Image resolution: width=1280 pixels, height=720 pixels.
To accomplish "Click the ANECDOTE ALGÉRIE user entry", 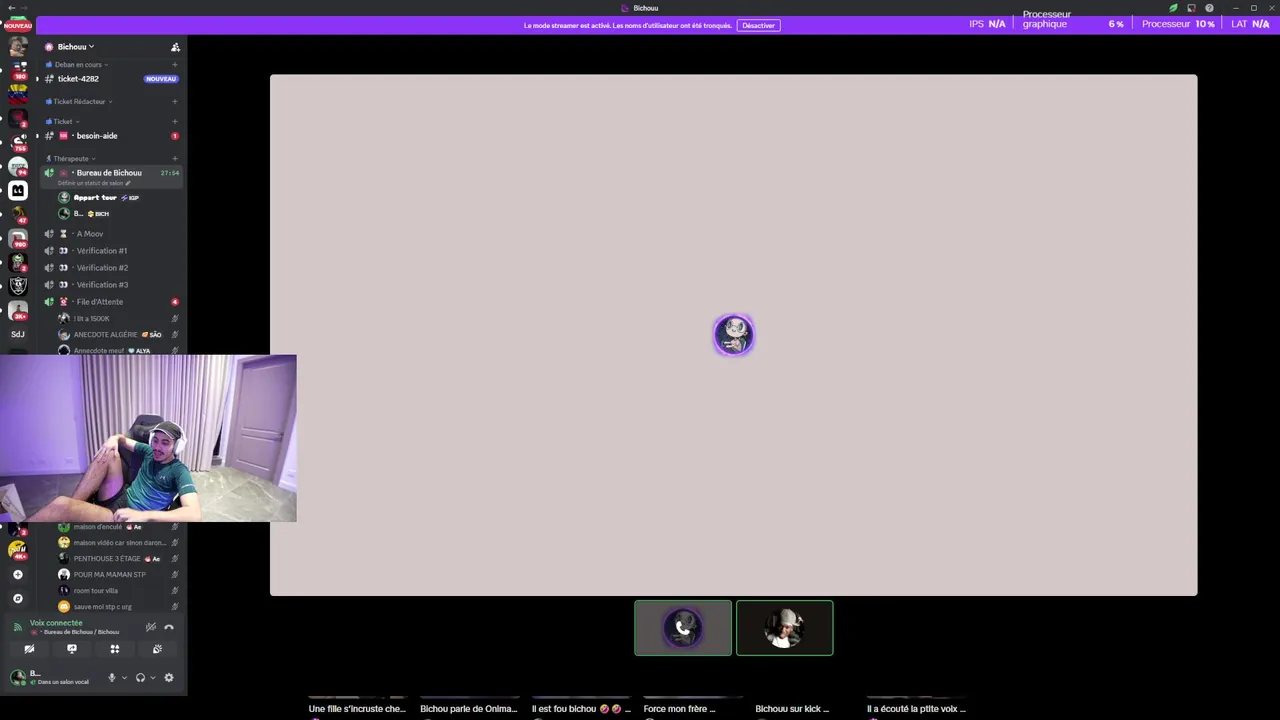I will pos(118,335).
